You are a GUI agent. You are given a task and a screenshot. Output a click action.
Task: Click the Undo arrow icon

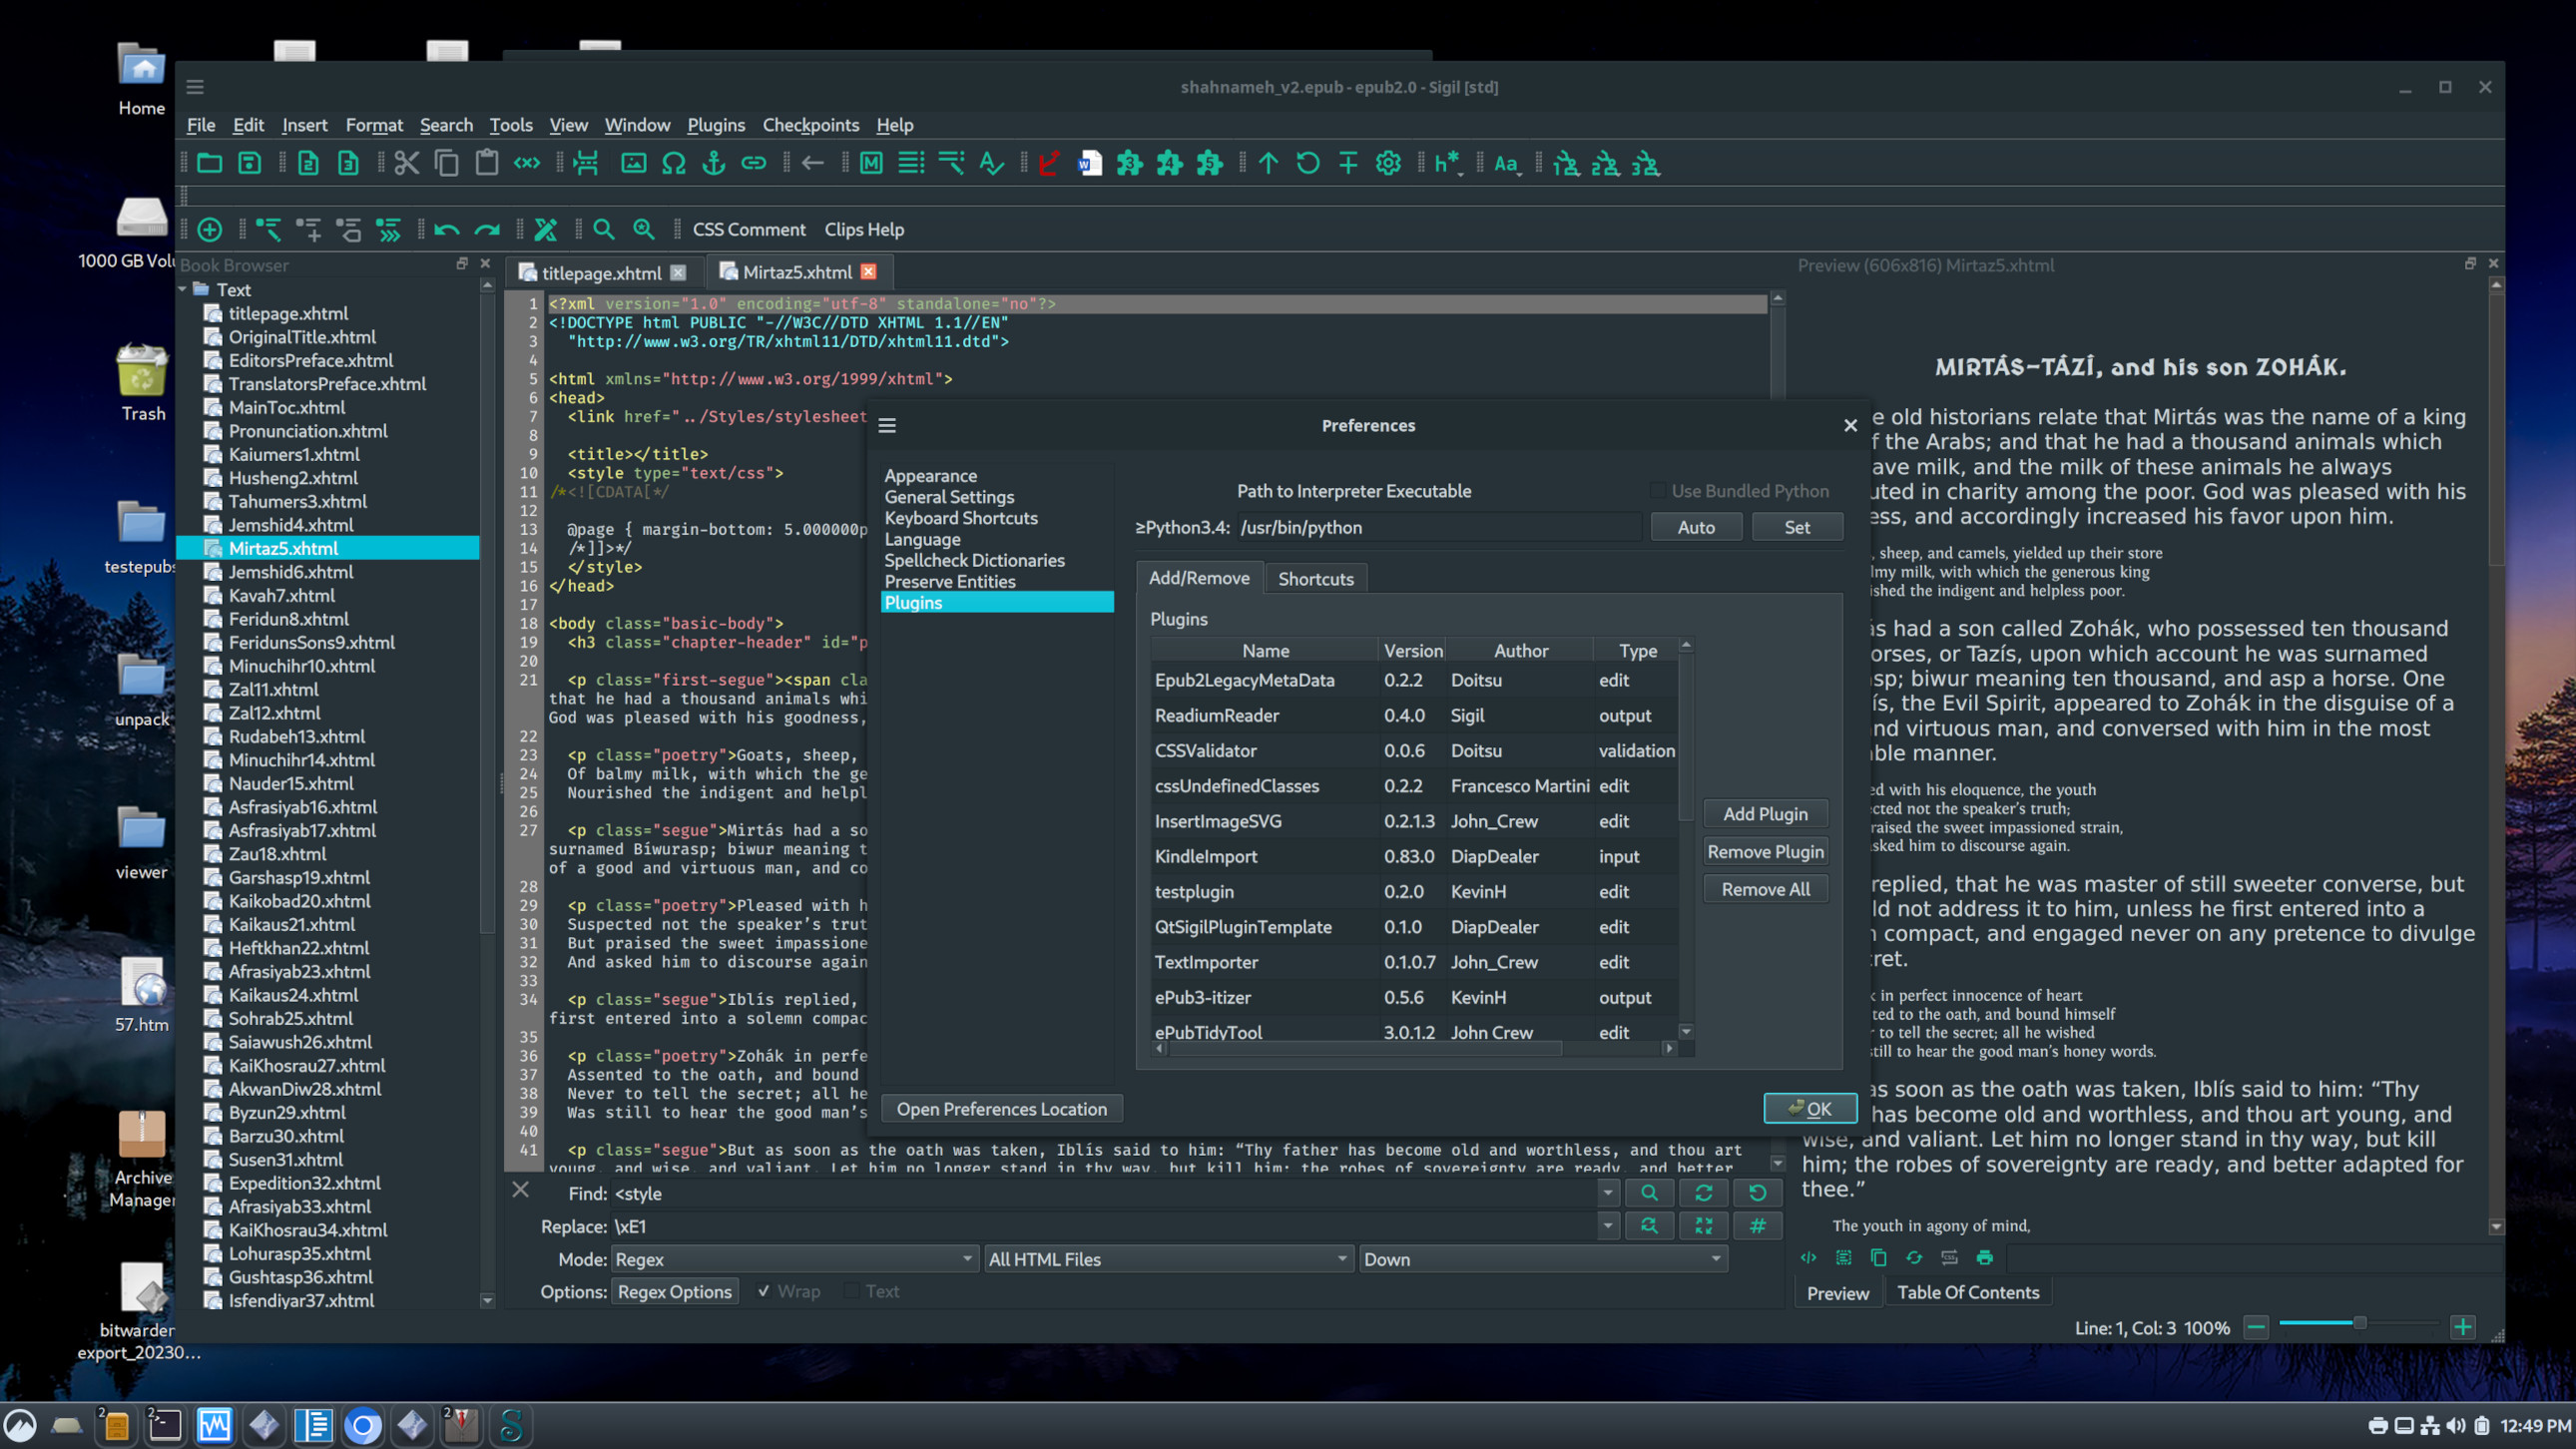click(447, 230)
